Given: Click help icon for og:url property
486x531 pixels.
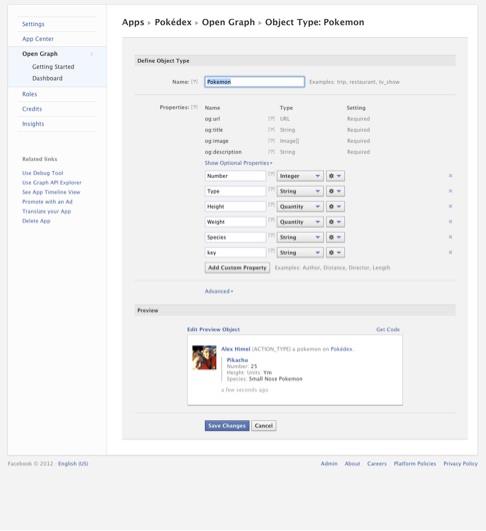Looking at the screenshot, I should pos(271,119).
